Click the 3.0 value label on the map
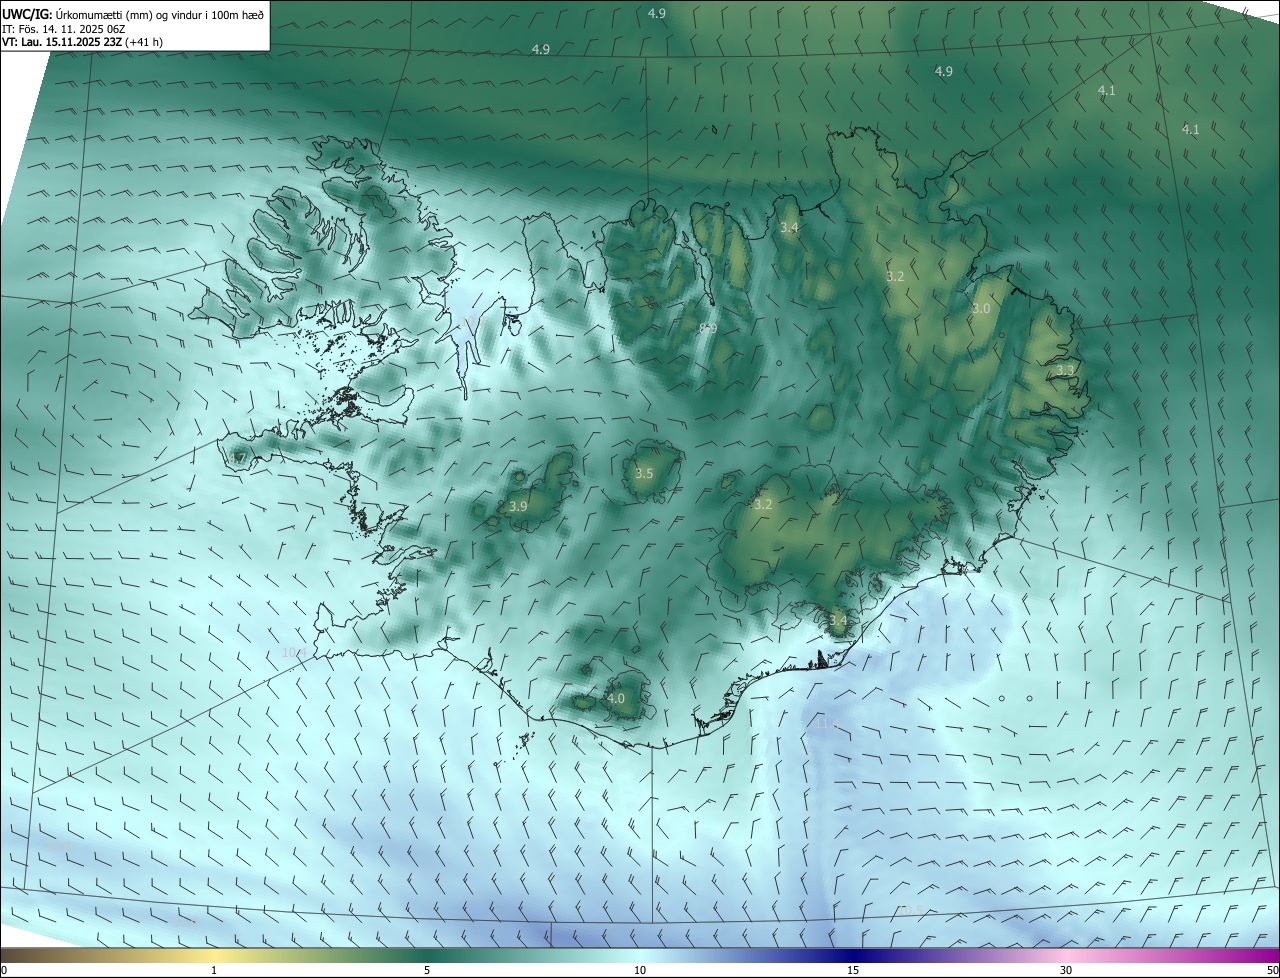This screenshot has height=978, width=1280. 981,309
